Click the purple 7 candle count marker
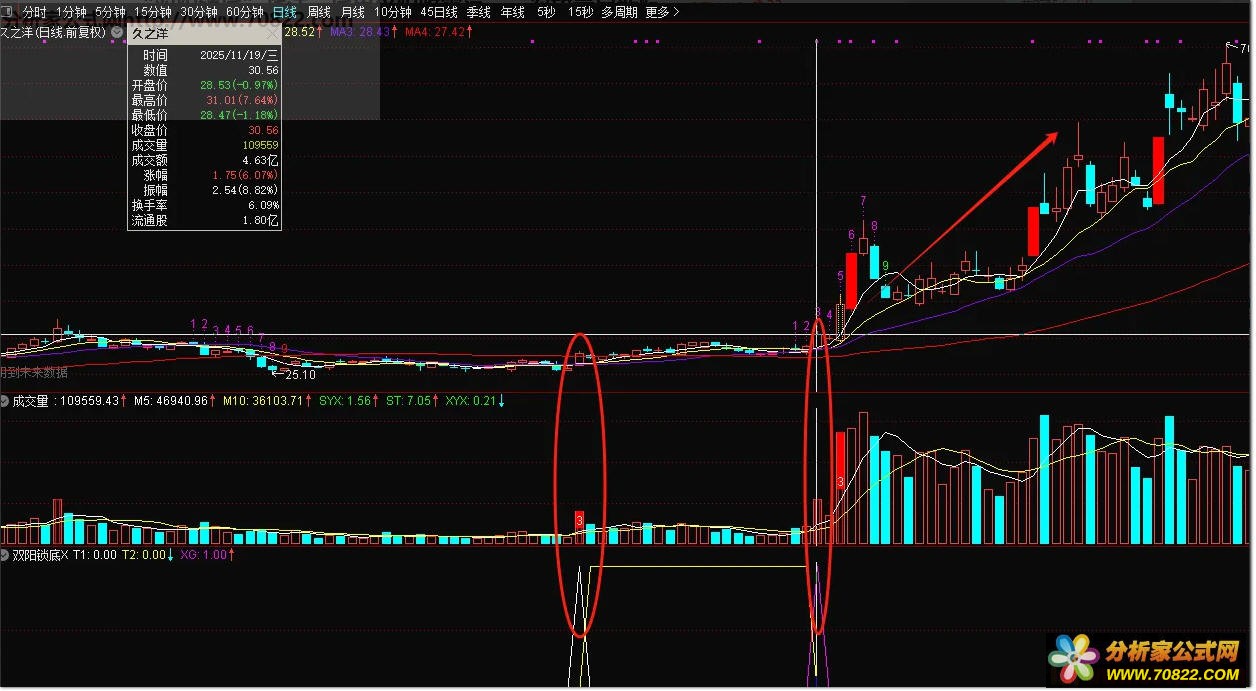This screenshot has width=1256, height=691. click(x=863, y=202)
